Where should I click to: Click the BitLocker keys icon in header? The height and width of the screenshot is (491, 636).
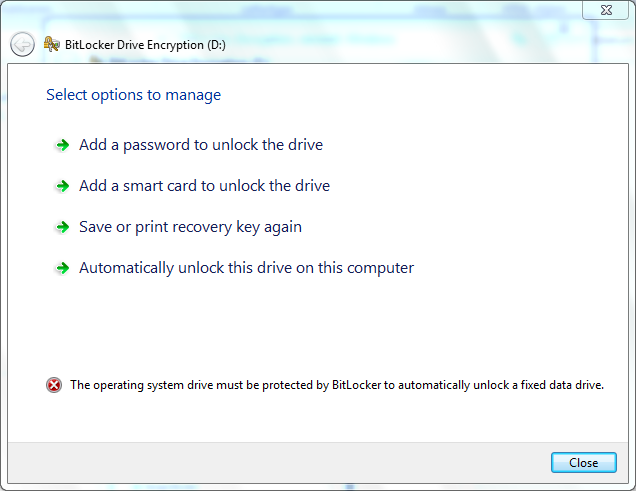52,44
